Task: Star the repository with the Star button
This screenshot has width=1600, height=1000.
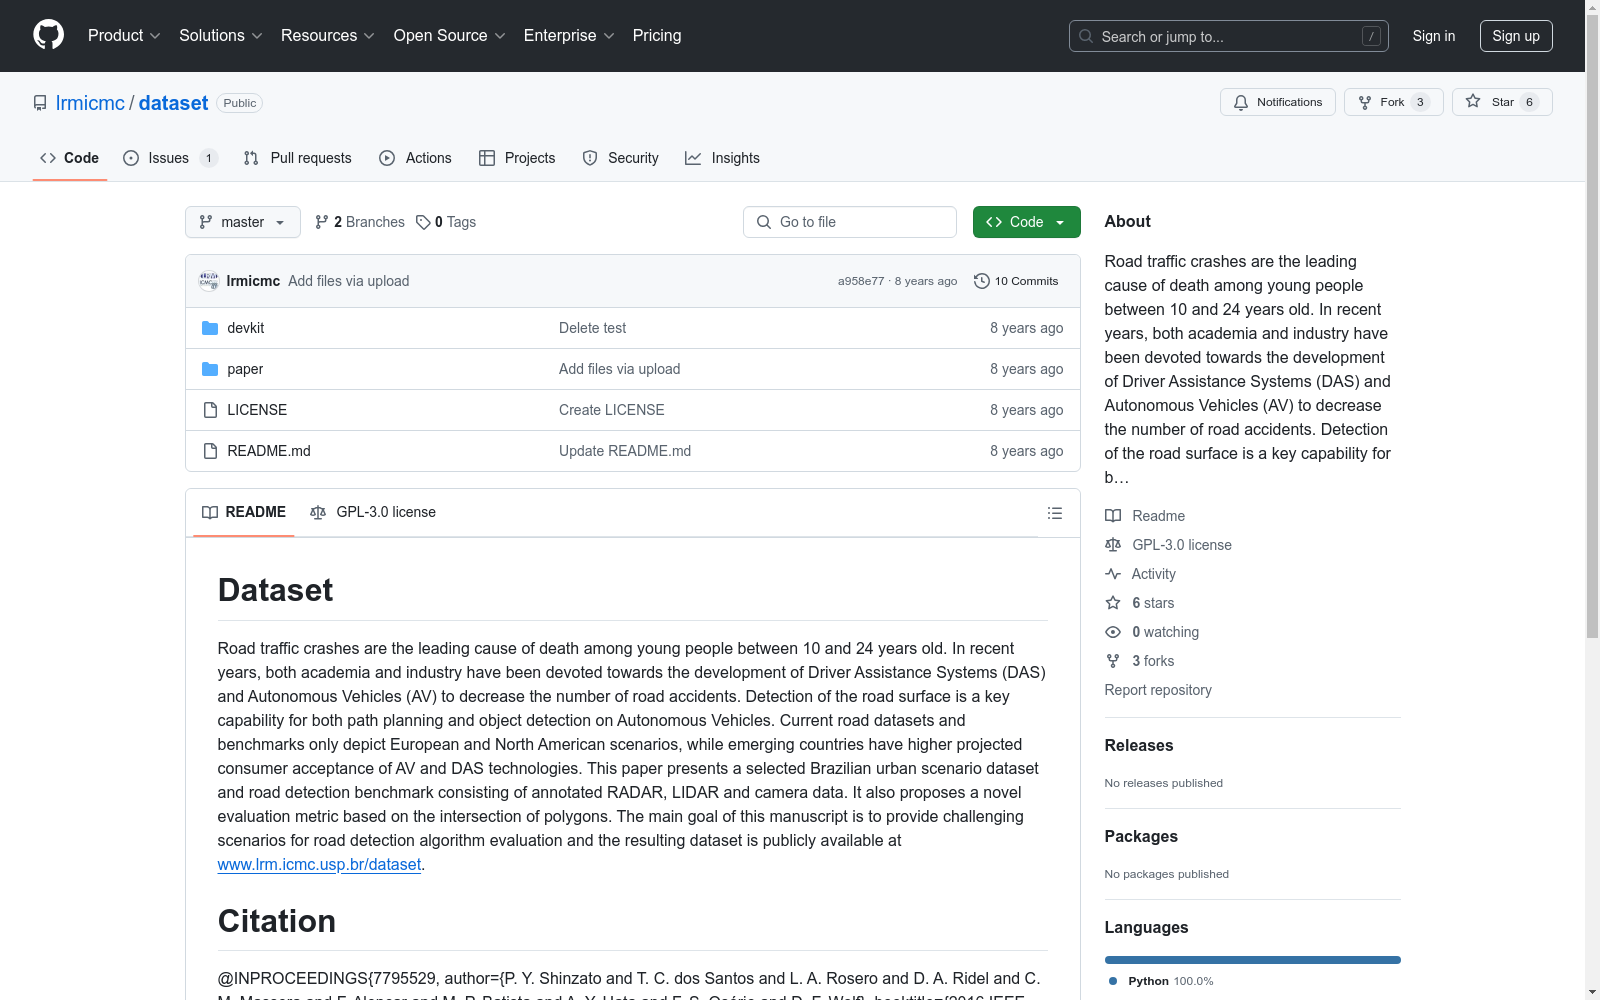Action: click(1501, 102)
